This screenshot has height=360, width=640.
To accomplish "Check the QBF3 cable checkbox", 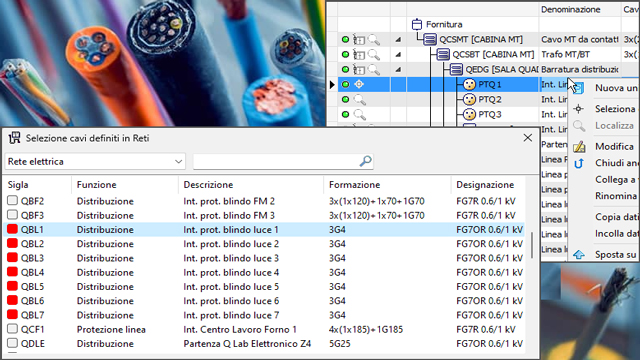I will (12, 215).
